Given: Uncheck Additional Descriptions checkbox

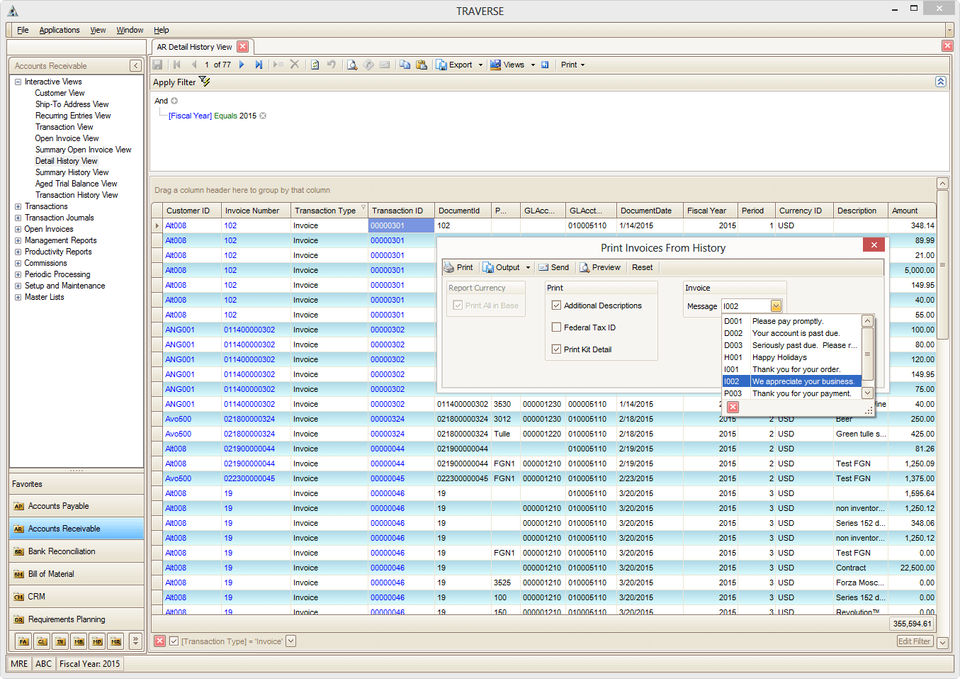Looking at the screenshot, I should click(x=557, y=306).
